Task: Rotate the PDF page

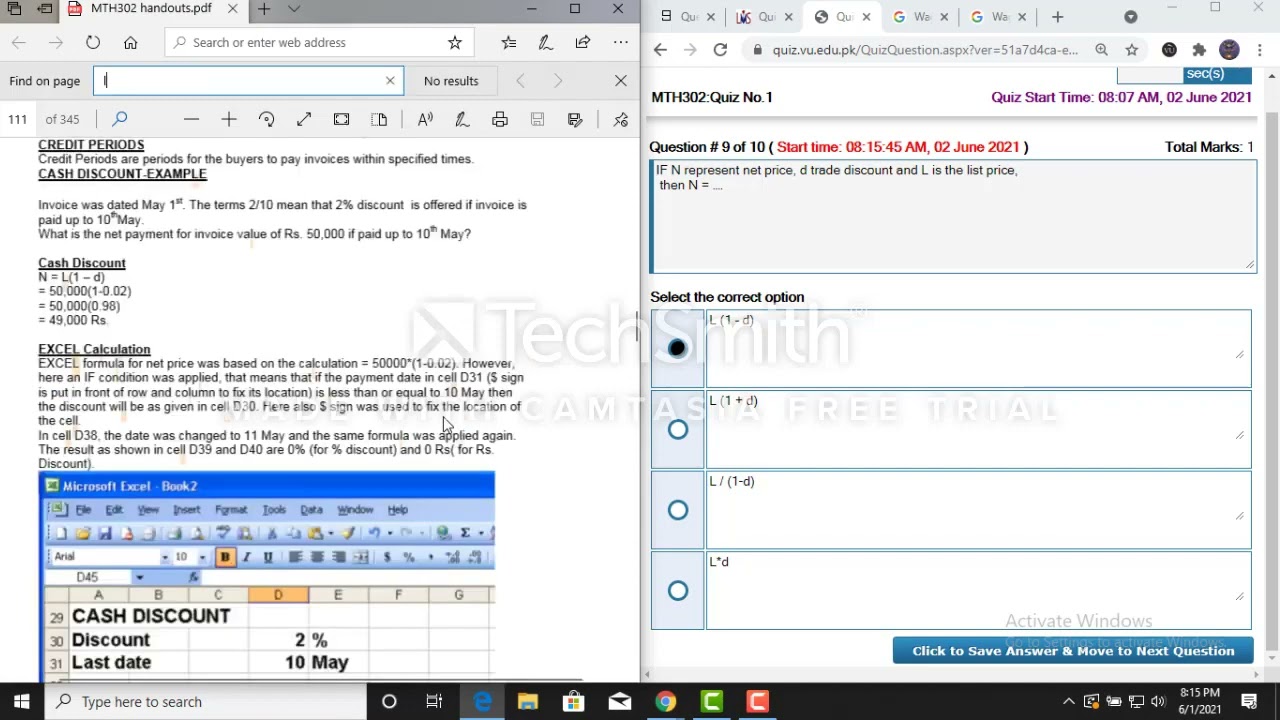Action: click(x=266, y=119)
